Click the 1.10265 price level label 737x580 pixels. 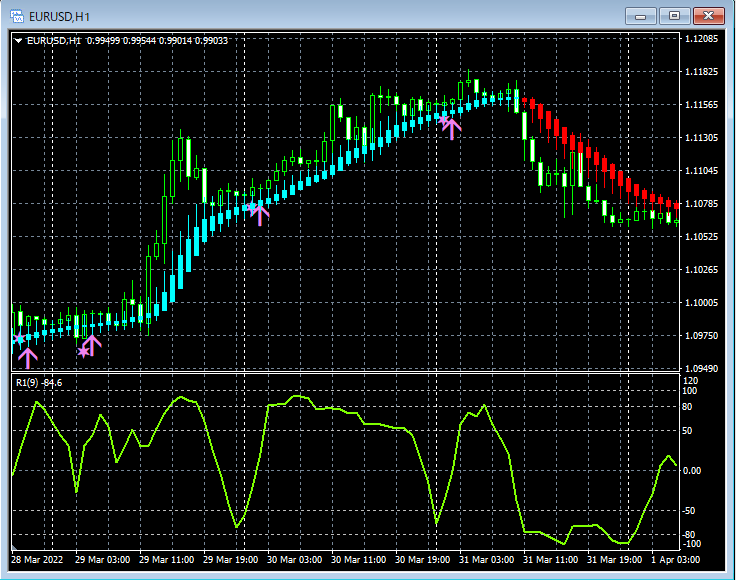point(701,269)
